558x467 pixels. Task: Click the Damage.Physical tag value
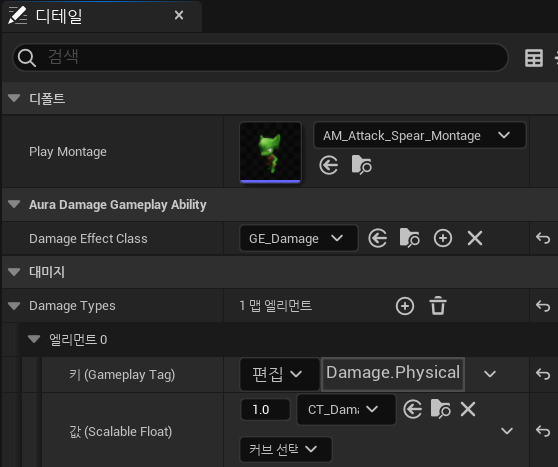click(x=393, y=374)
